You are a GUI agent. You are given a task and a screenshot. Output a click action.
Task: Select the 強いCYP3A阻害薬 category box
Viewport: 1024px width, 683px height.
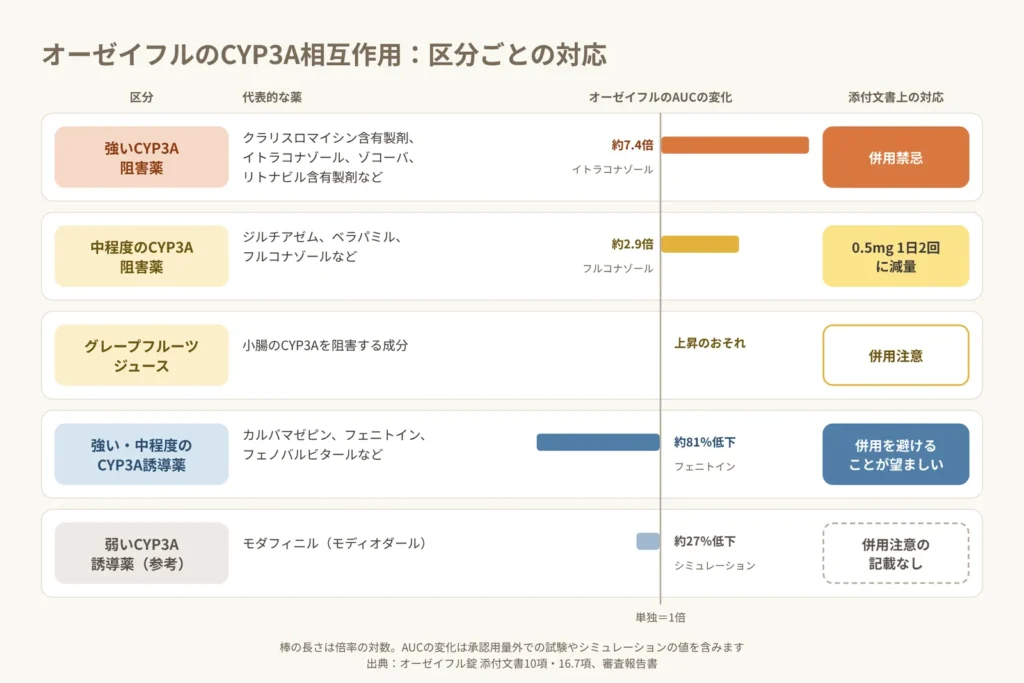(142, 157)
